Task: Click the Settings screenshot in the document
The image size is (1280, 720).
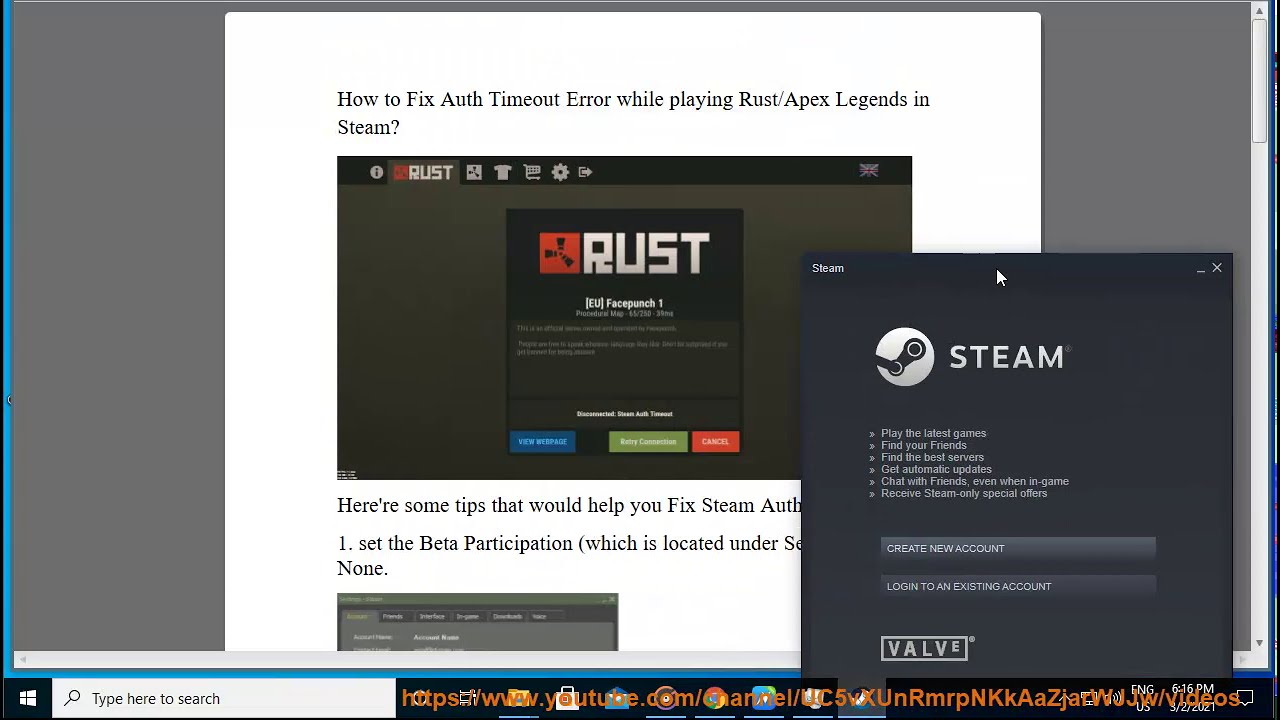Action: 477,622
